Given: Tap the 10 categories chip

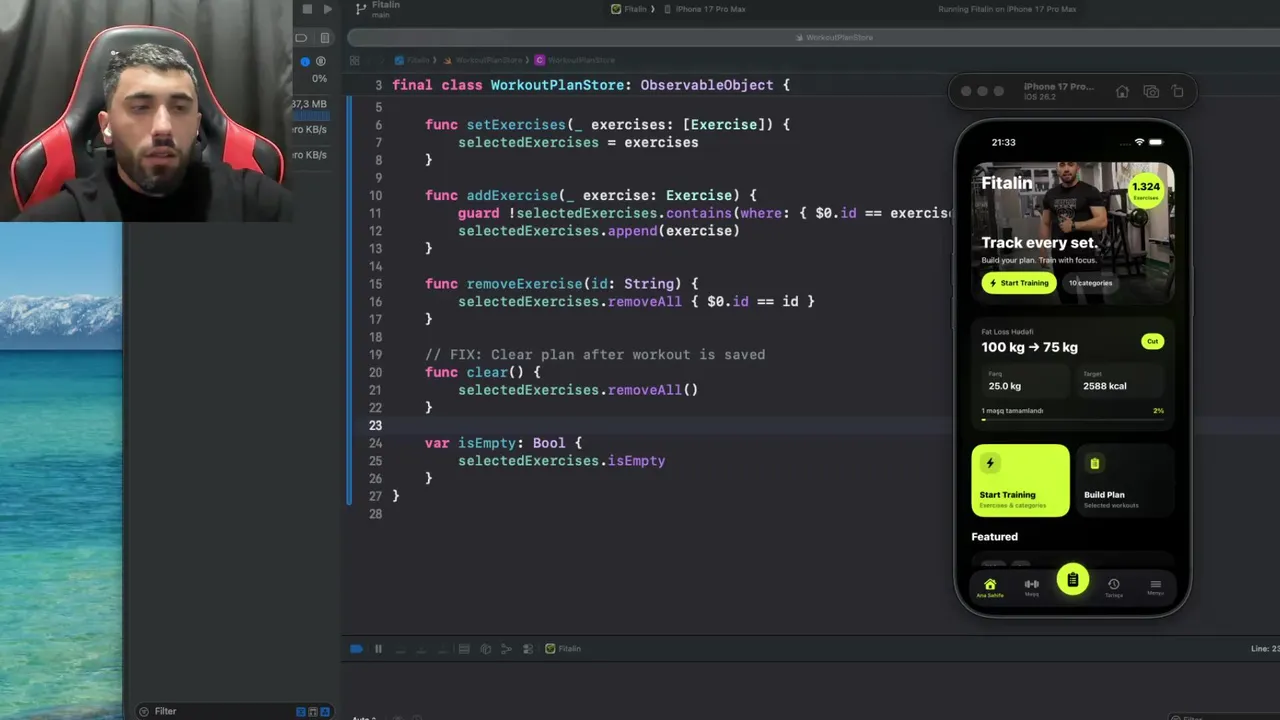Looking at the screenshot, I should pyautogui.click(x=1090, y=283).
